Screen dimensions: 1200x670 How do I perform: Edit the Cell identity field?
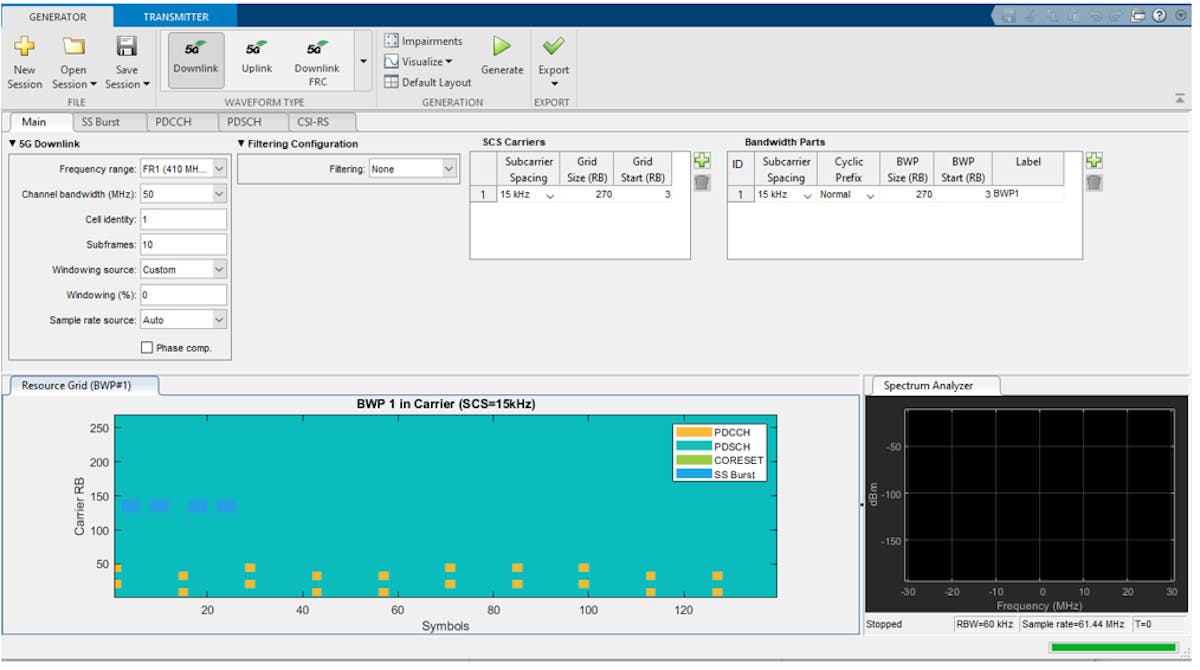tap(183, 219)
